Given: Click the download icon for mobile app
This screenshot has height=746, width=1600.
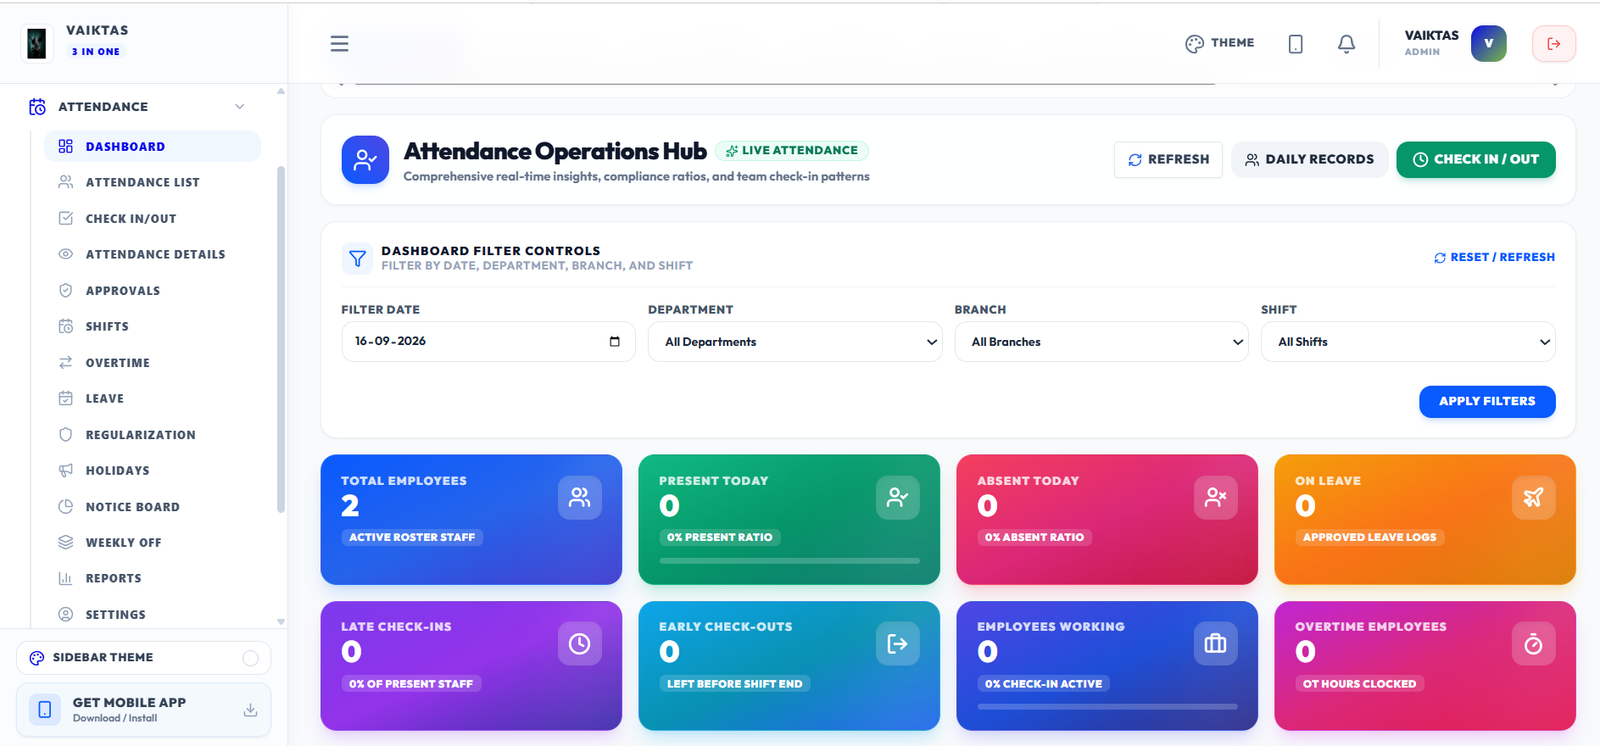Looking at the screenshot, I should click(x=250, y=710).
